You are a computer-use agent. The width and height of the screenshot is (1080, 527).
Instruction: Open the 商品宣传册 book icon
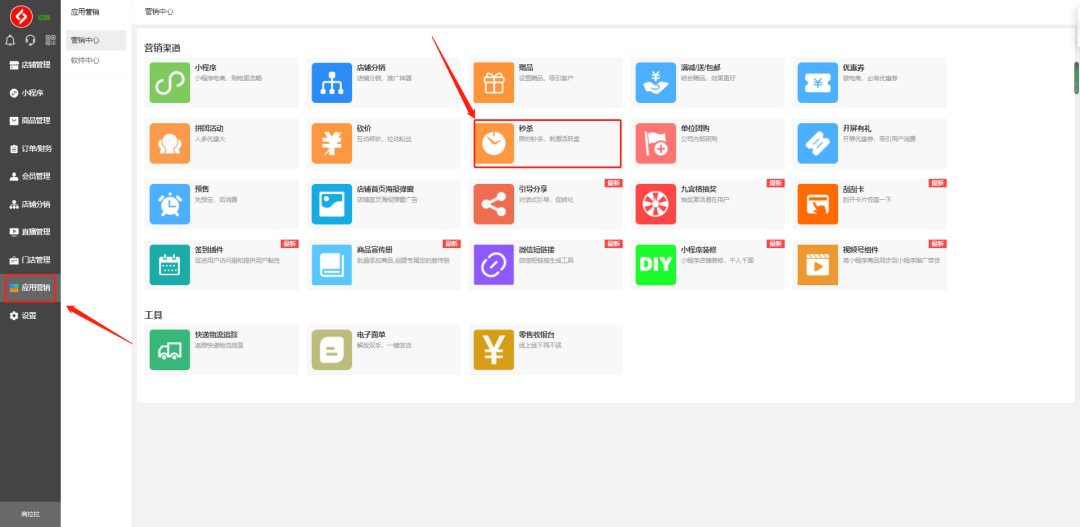click(x=331, y=265)
